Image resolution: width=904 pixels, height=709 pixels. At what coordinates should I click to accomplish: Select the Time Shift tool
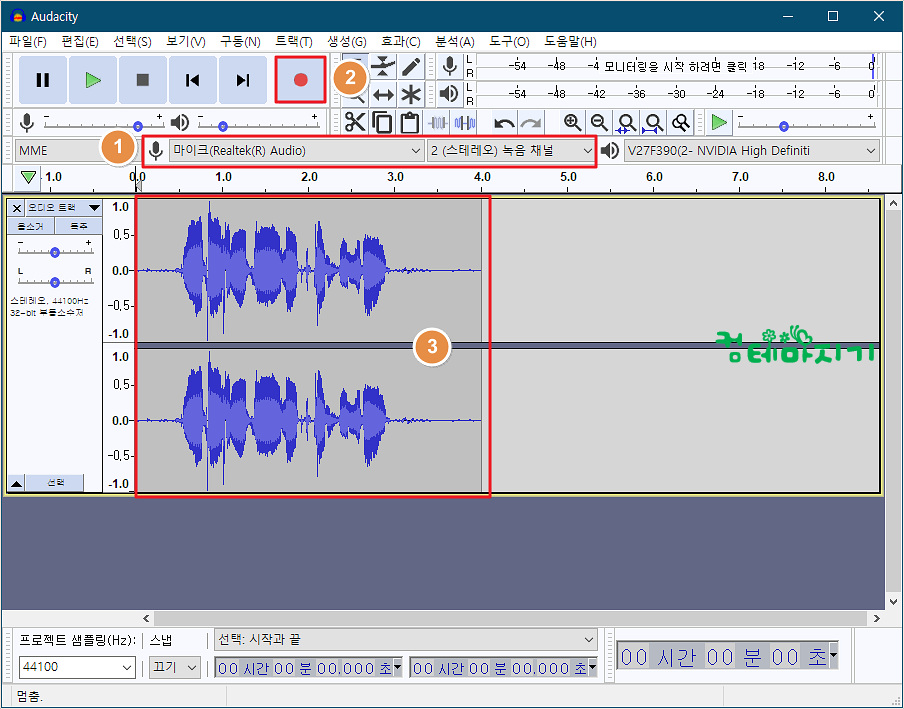click(x=383, y=94)
